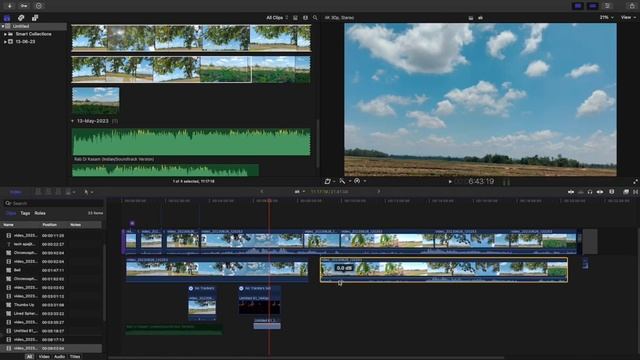Toggle the Timeline panel visibility button
The height and width of the screenshot is (360, 640).
pos(593,6)
